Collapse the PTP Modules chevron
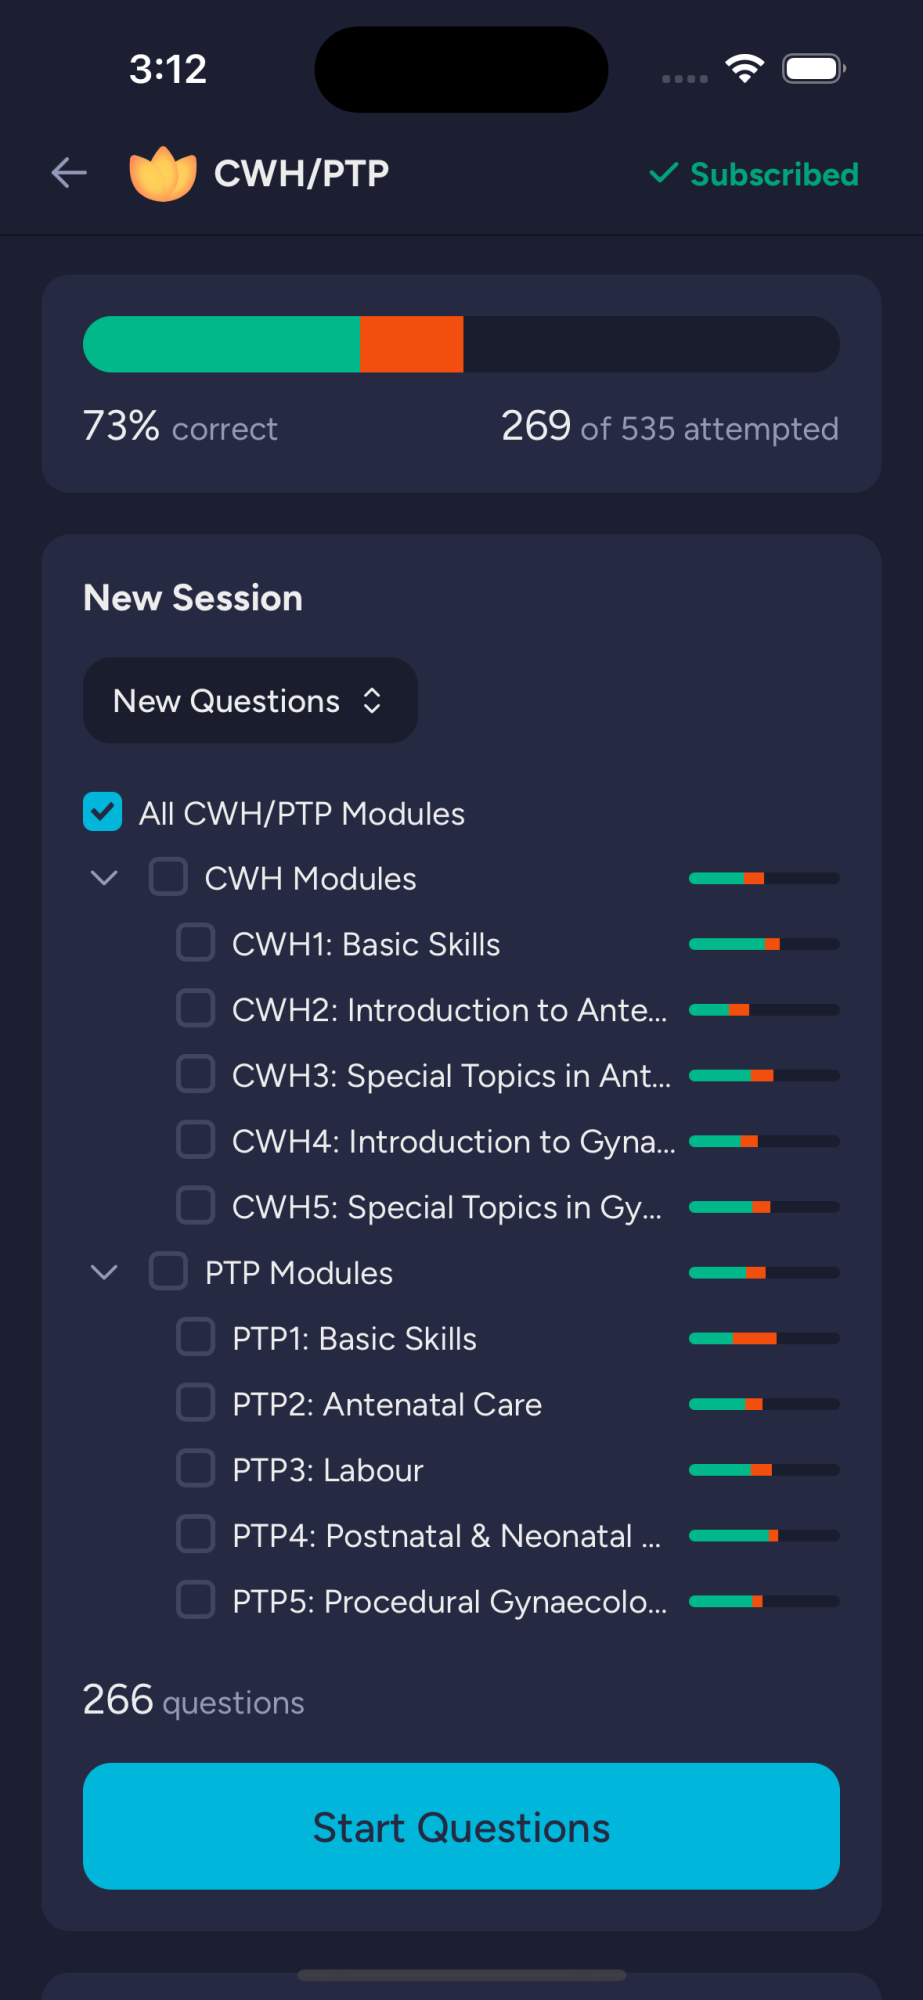 (x=104, y=1272)
